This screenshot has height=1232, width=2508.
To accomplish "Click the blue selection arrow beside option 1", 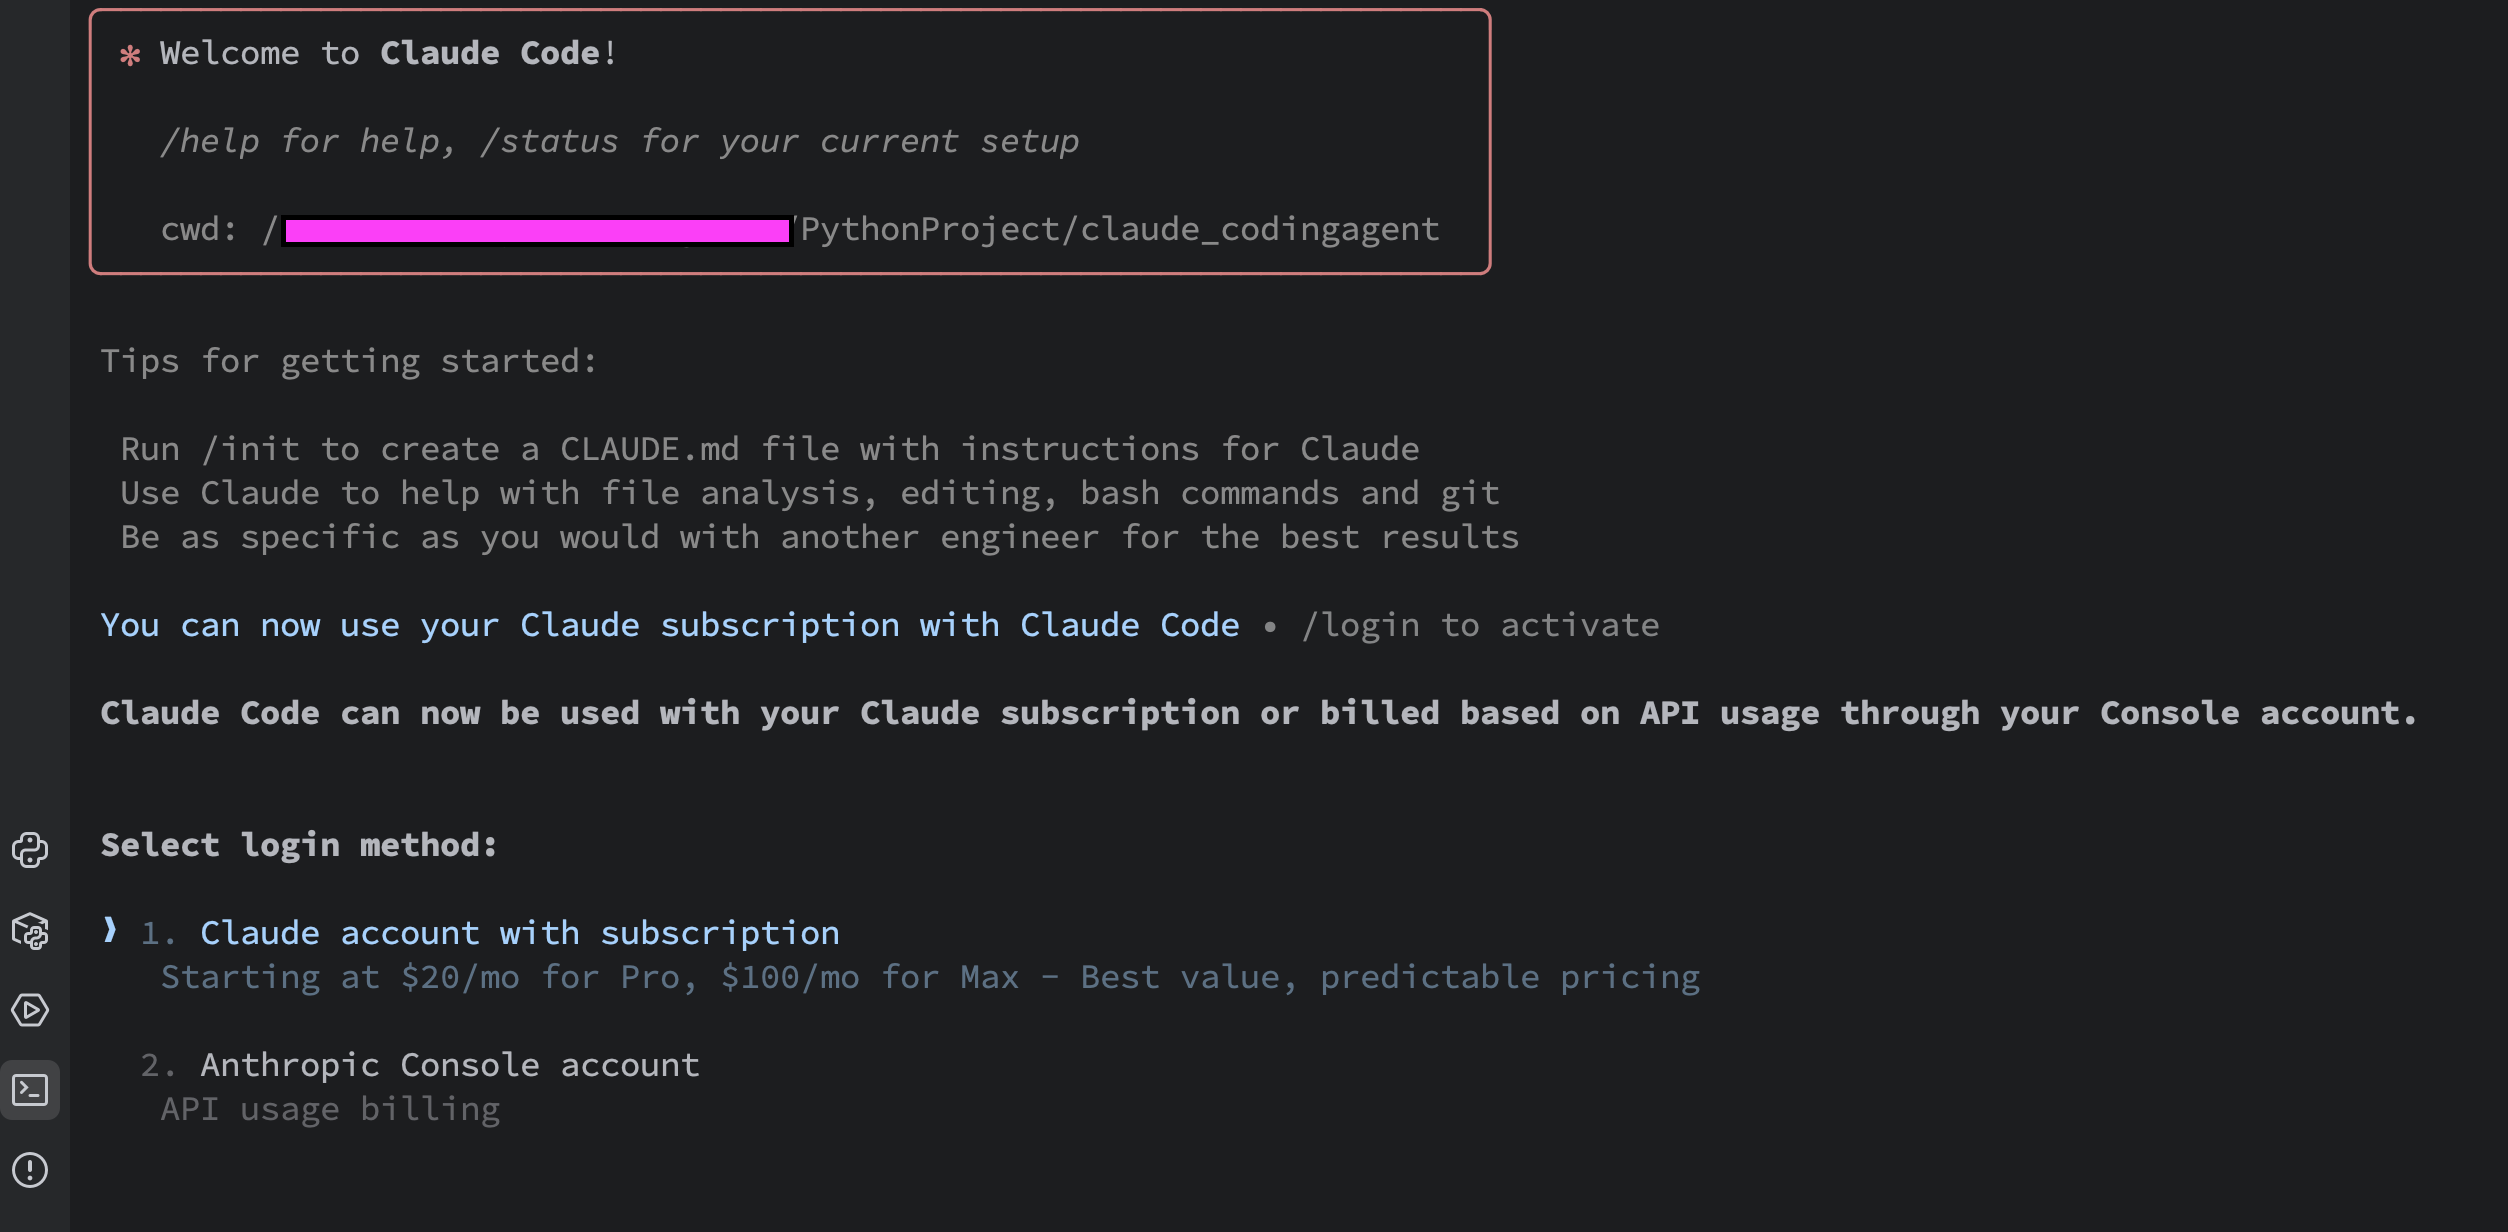I will point(110,931).
